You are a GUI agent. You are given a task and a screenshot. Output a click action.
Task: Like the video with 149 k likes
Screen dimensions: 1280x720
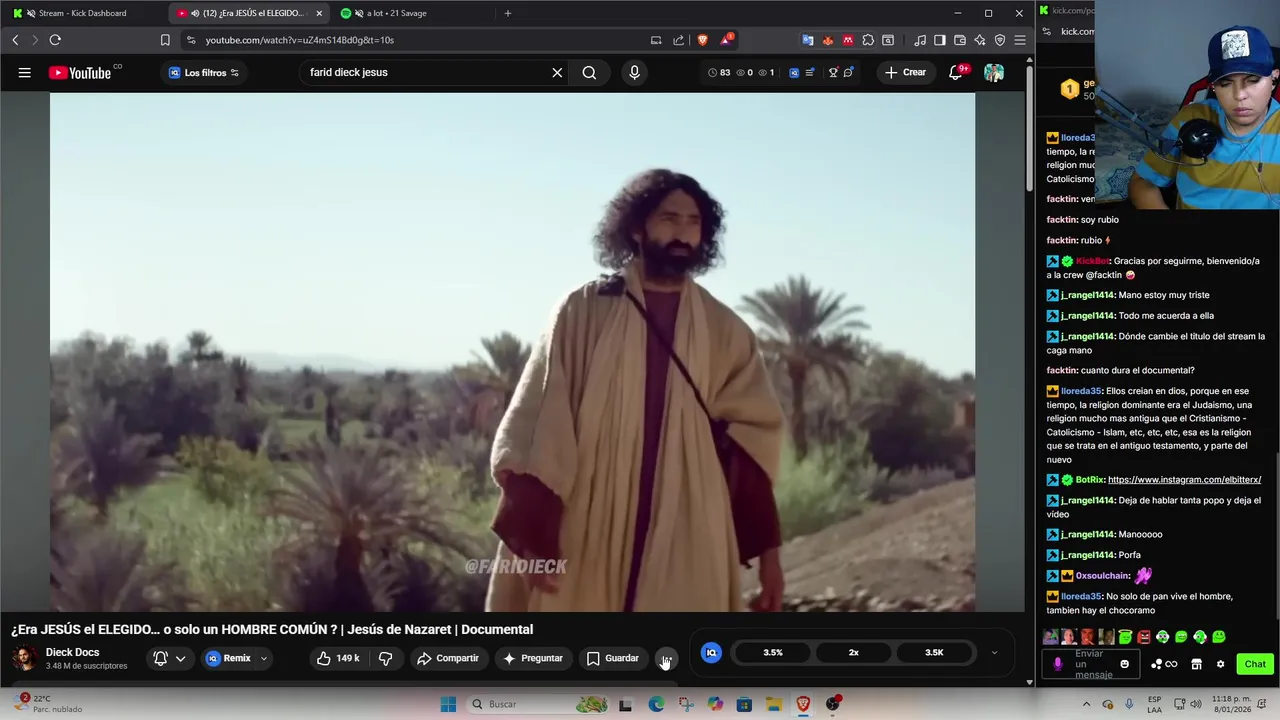(338, 658)
